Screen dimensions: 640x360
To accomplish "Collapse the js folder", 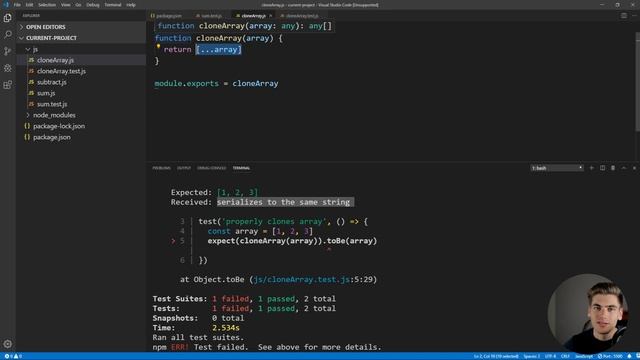I will tap(81, 49).
